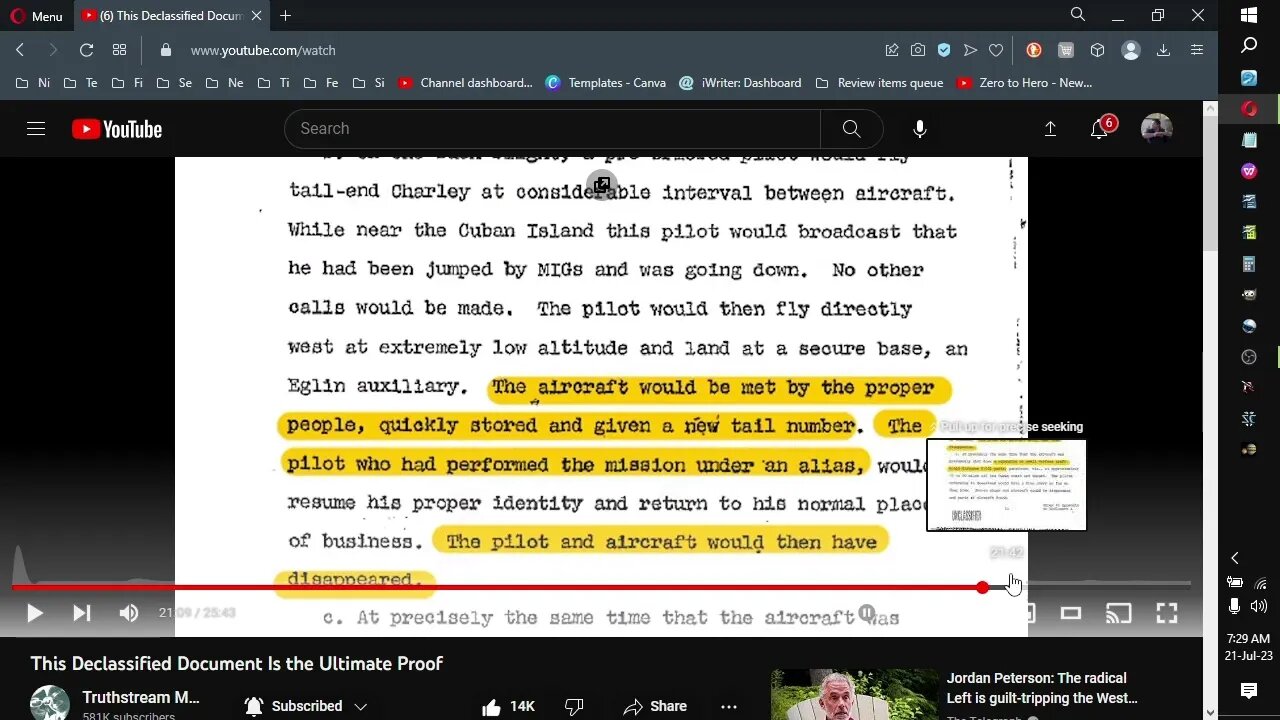1280x720 pixels.
Task: Open Opera Speed Dial start page
Action: click(119, 50)
